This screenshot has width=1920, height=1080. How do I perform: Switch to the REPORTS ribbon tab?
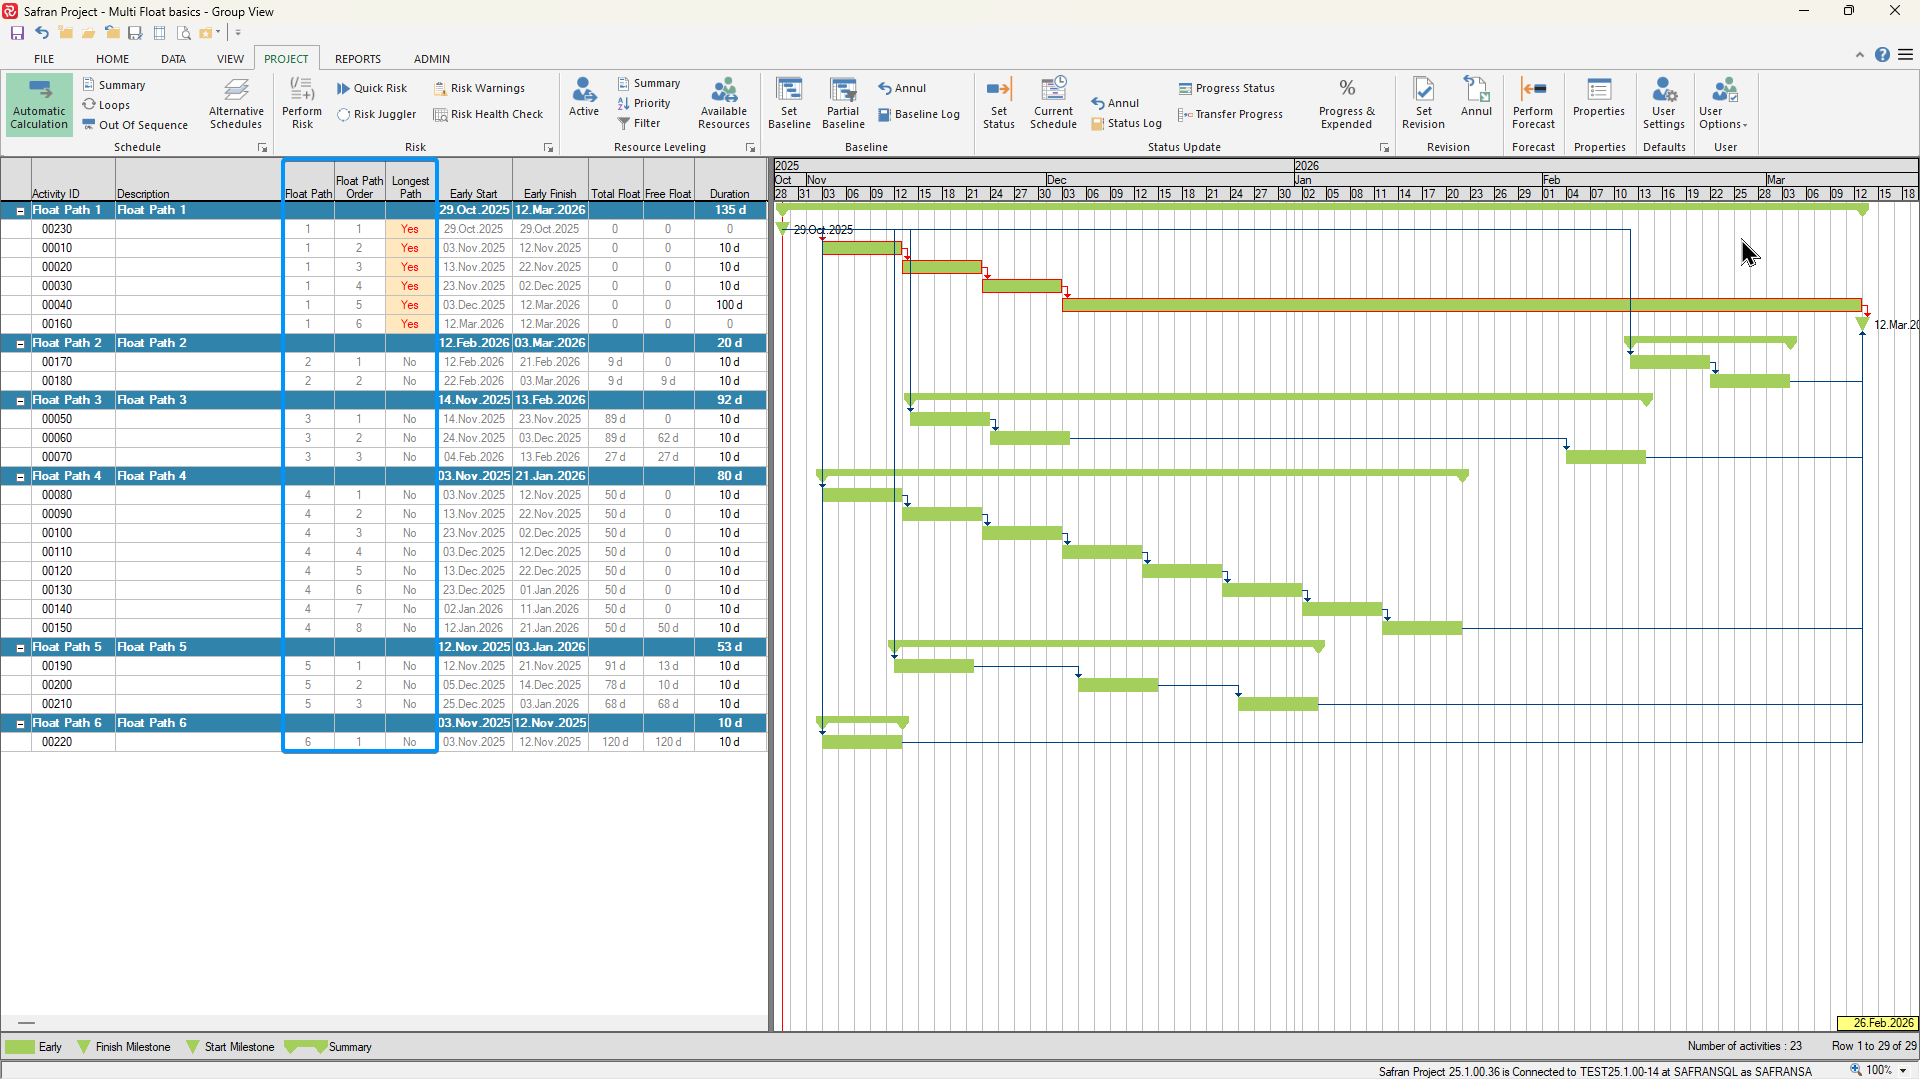(357, 59)
